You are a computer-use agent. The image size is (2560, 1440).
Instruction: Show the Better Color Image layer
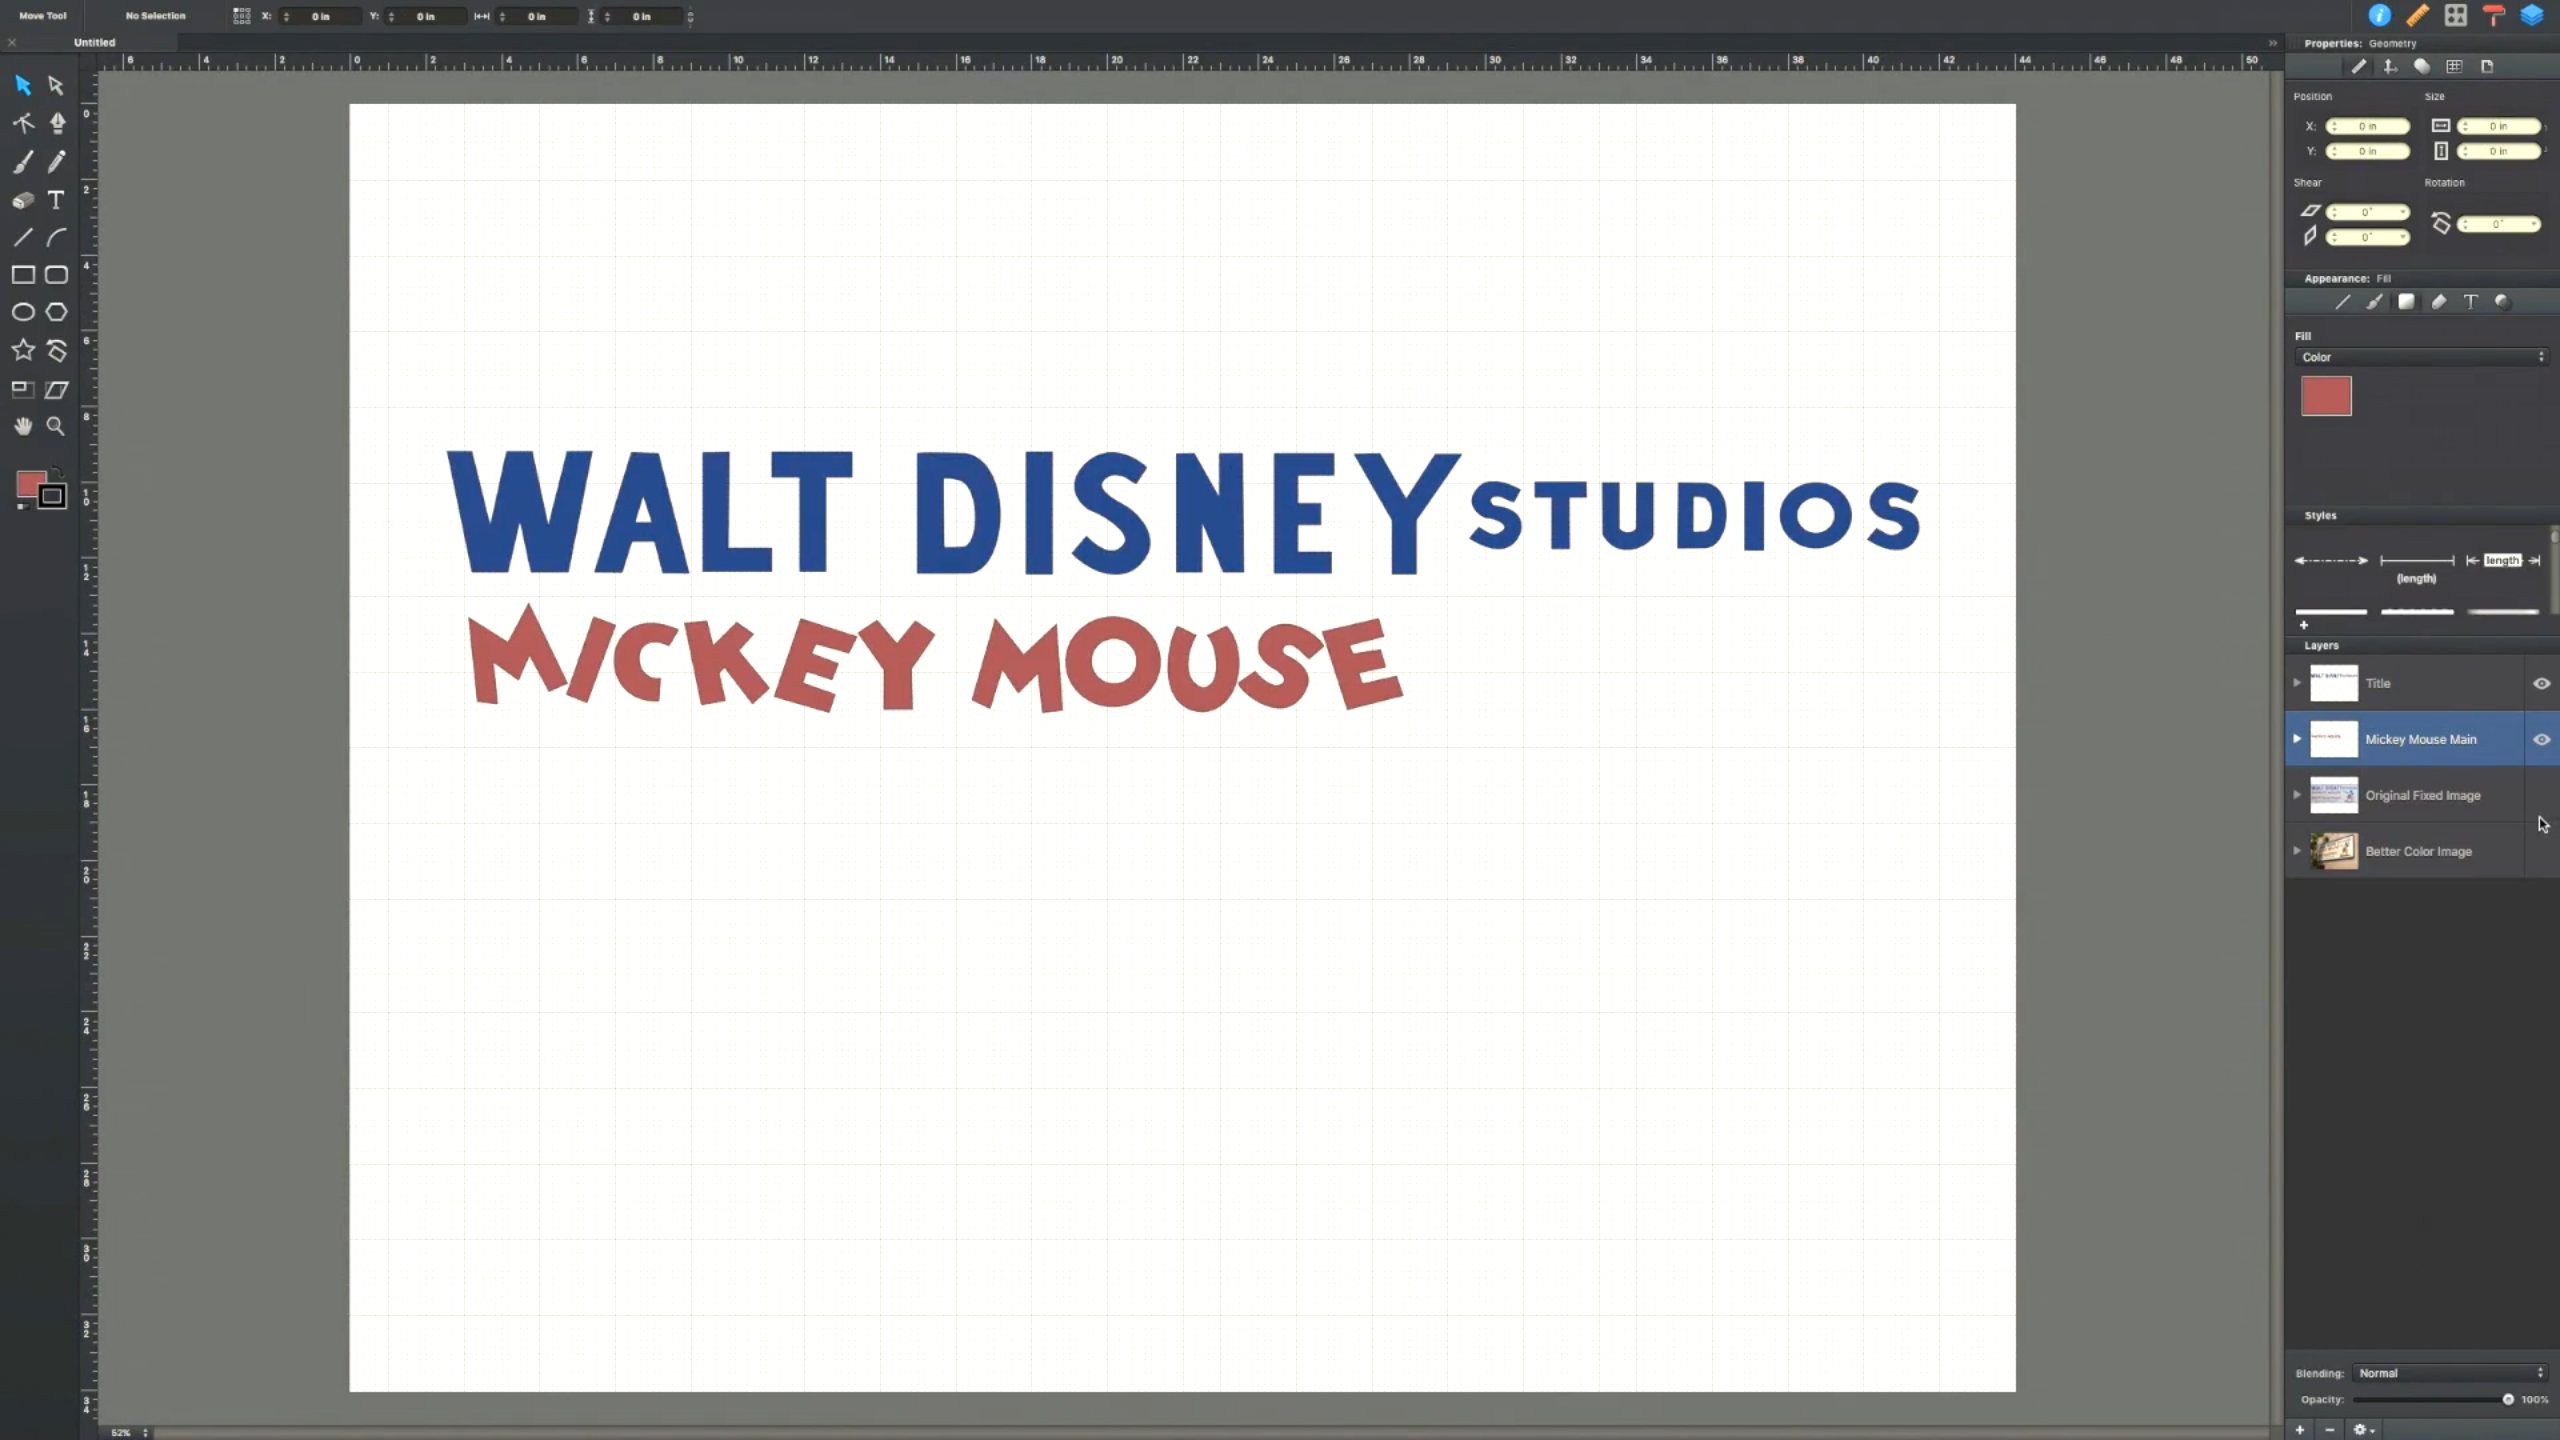(2541, 851)
